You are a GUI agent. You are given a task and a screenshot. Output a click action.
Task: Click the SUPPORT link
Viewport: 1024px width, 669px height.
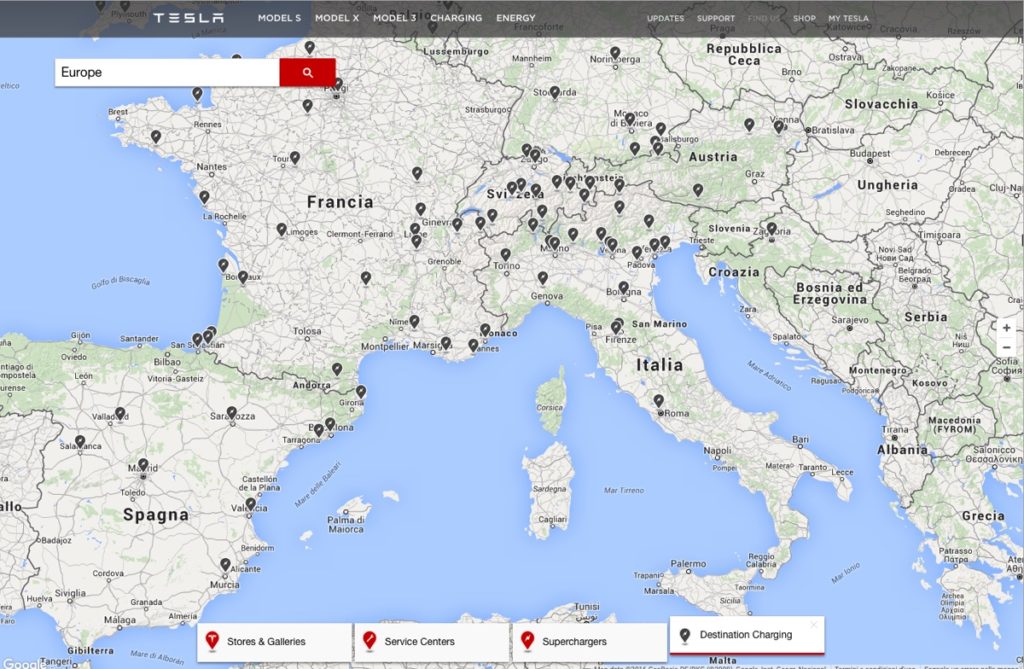click(x=716, y=18)
